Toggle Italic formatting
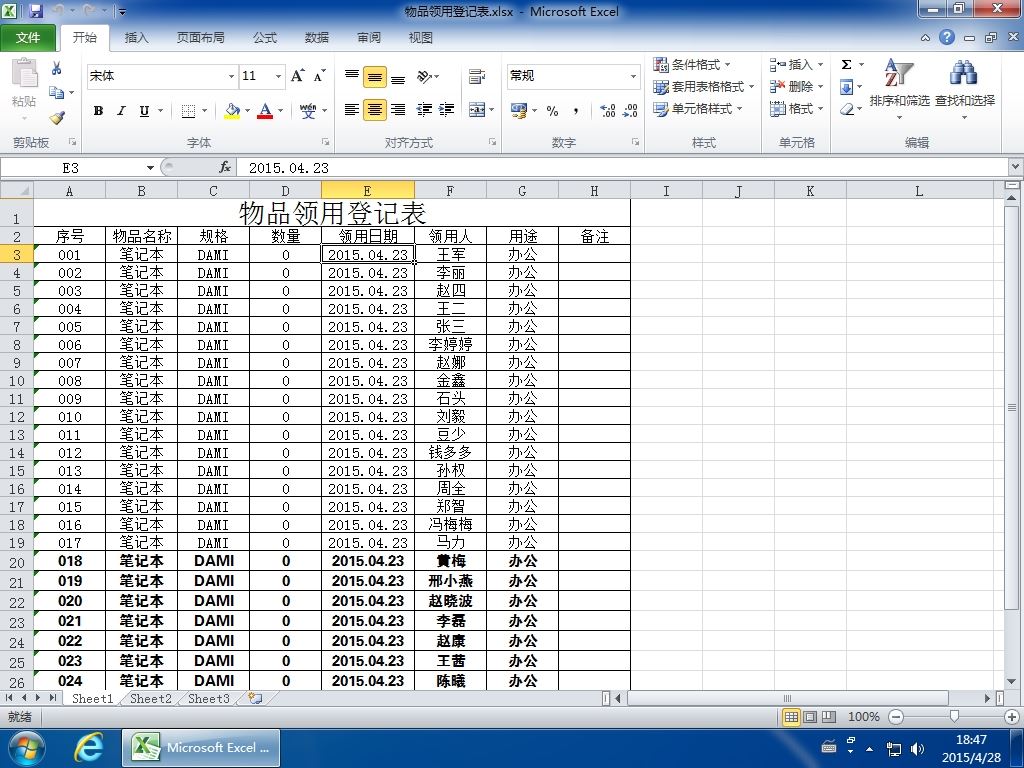This screenshot has width=1024, height=768. 121,110
